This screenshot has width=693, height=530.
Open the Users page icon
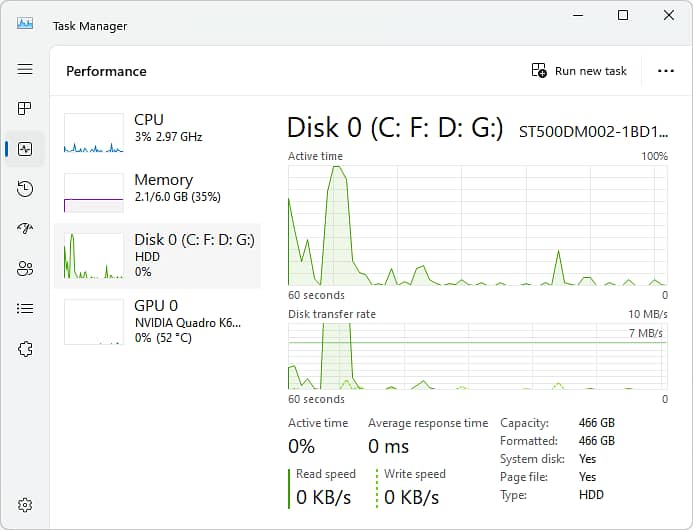pos(25,268)
